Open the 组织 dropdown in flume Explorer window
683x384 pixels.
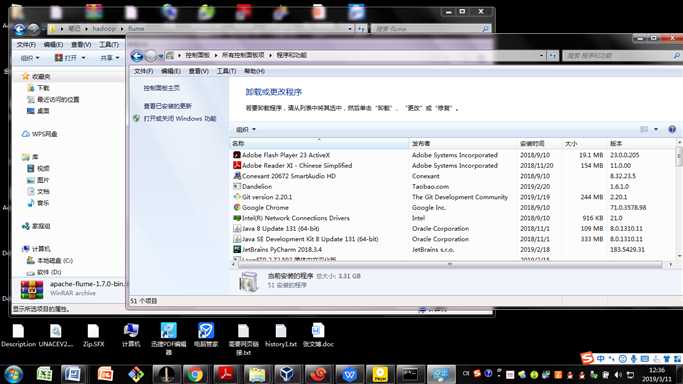pos(30,58)
